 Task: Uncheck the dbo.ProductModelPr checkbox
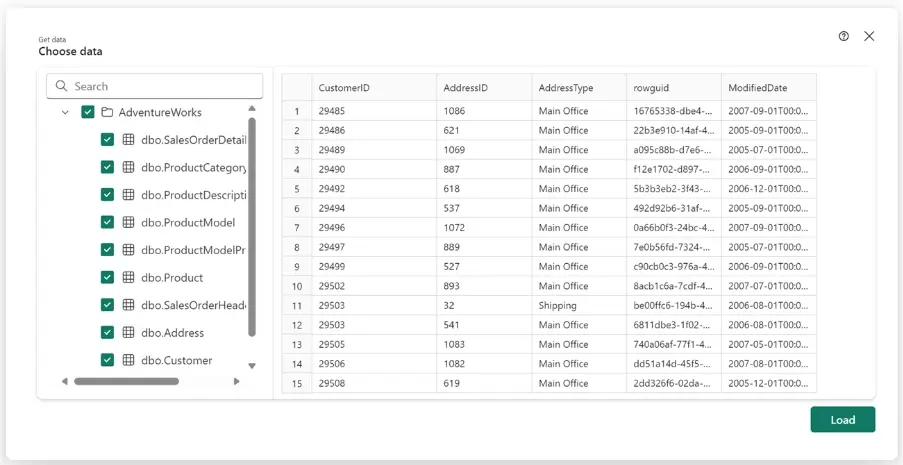click(x=107, y=249)
